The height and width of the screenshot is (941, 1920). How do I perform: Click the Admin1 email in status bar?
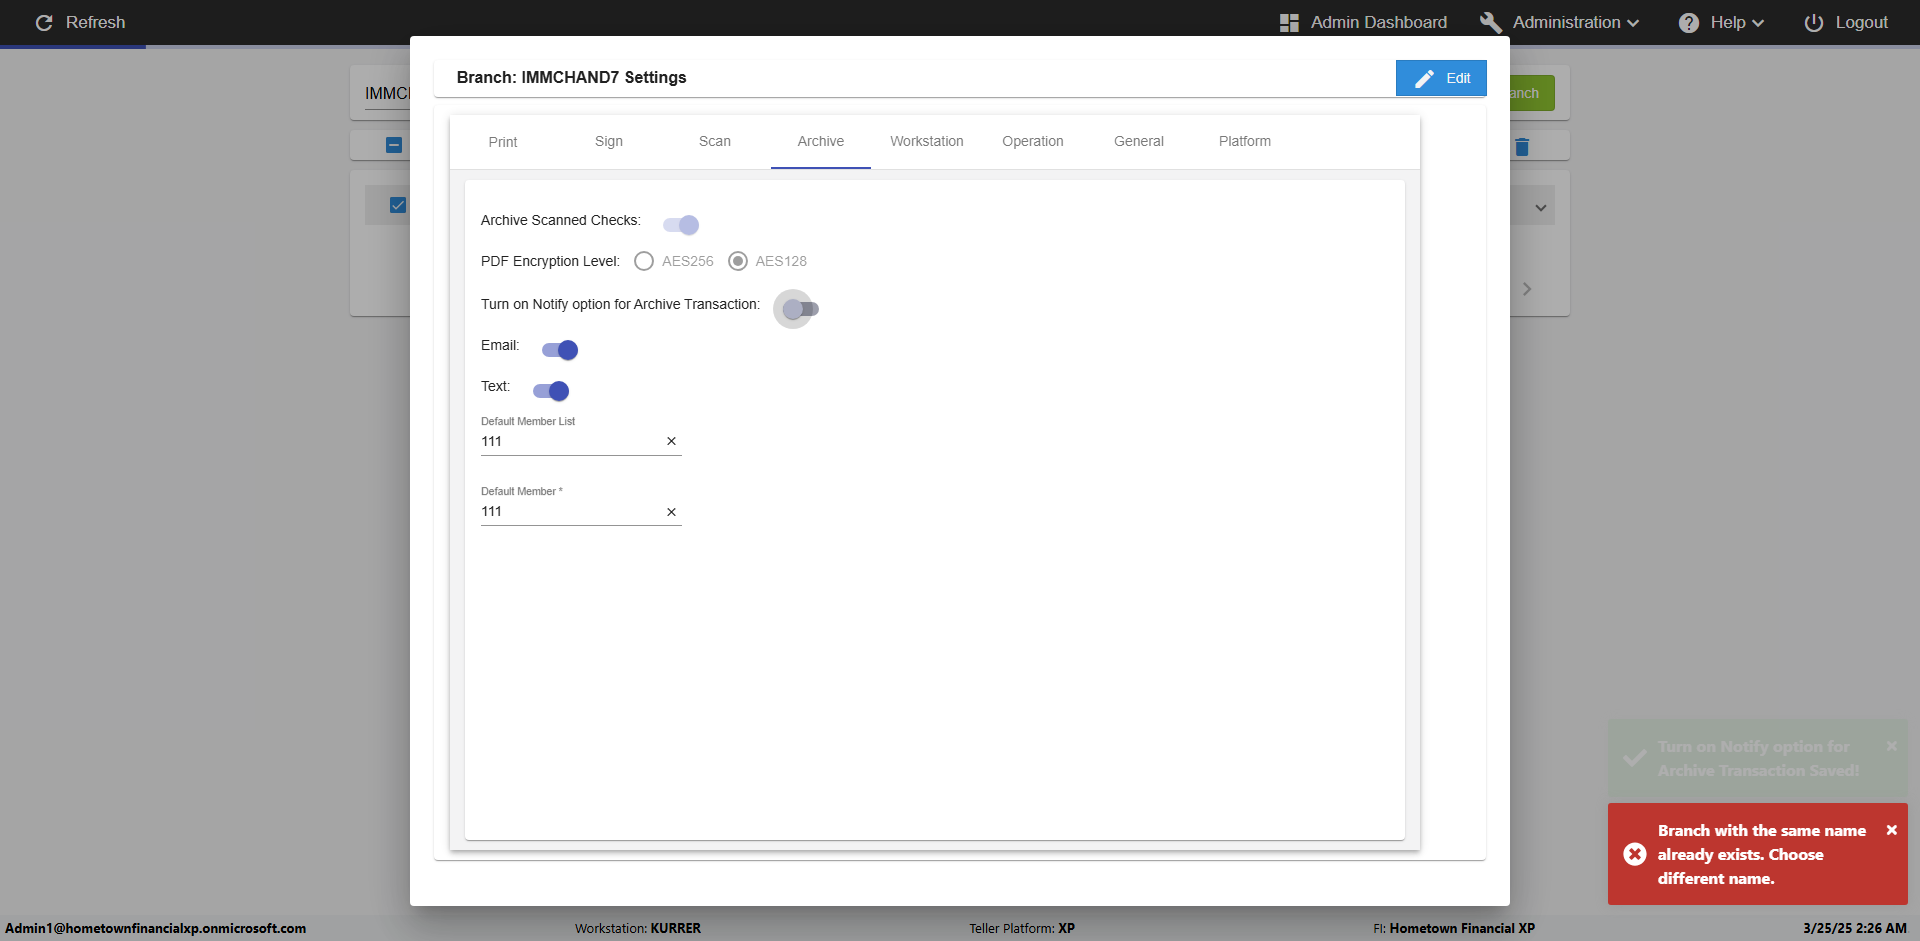(156, 928)
